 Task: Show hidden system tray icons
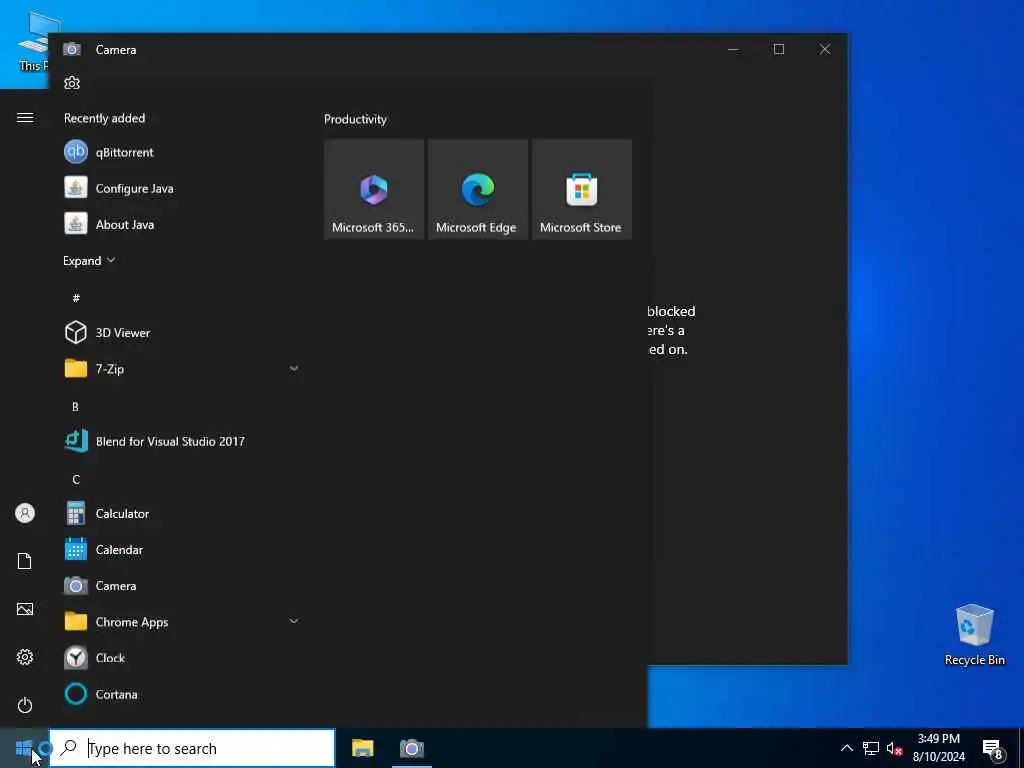click(846, 748)
